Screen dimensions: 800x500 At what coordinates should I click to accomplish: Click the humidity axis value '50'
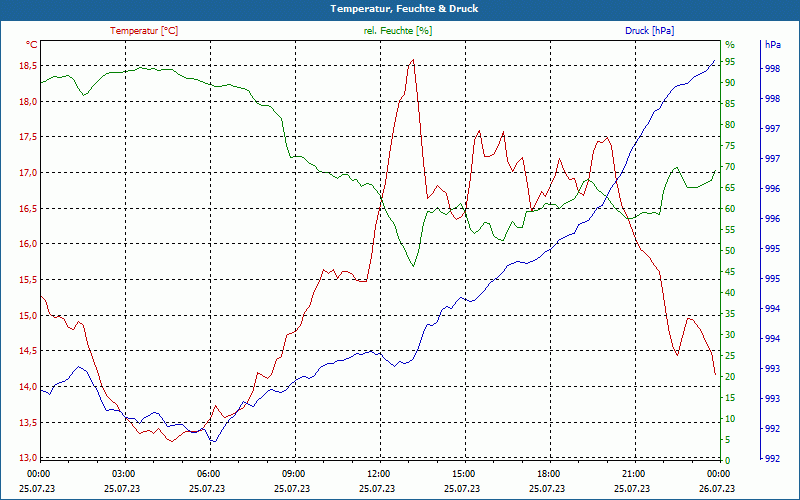tap(730, 251)
